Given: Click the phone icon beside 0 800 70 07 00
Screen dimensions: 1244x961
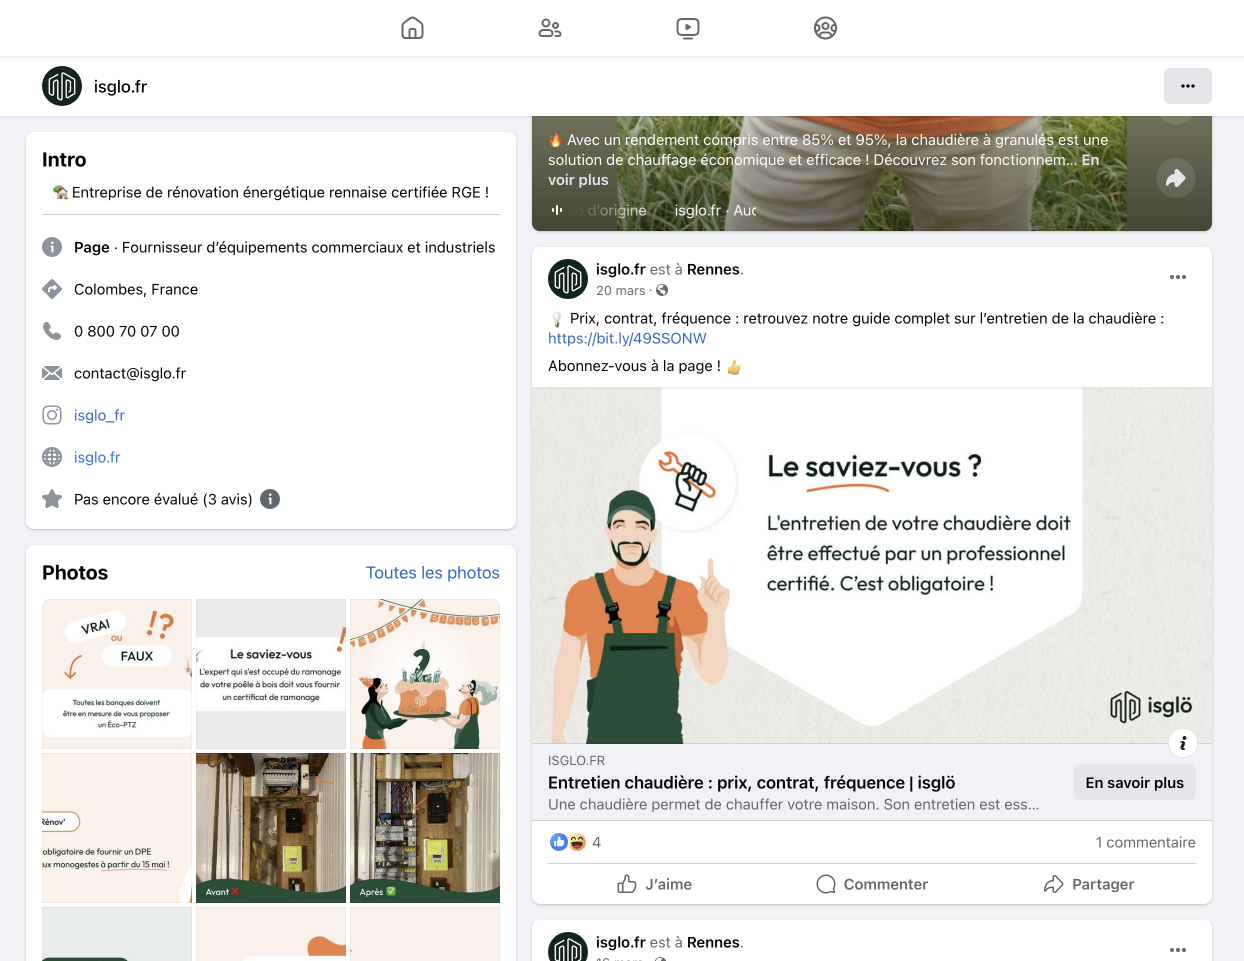Looking at the screenshot, I should coord(52,331).
